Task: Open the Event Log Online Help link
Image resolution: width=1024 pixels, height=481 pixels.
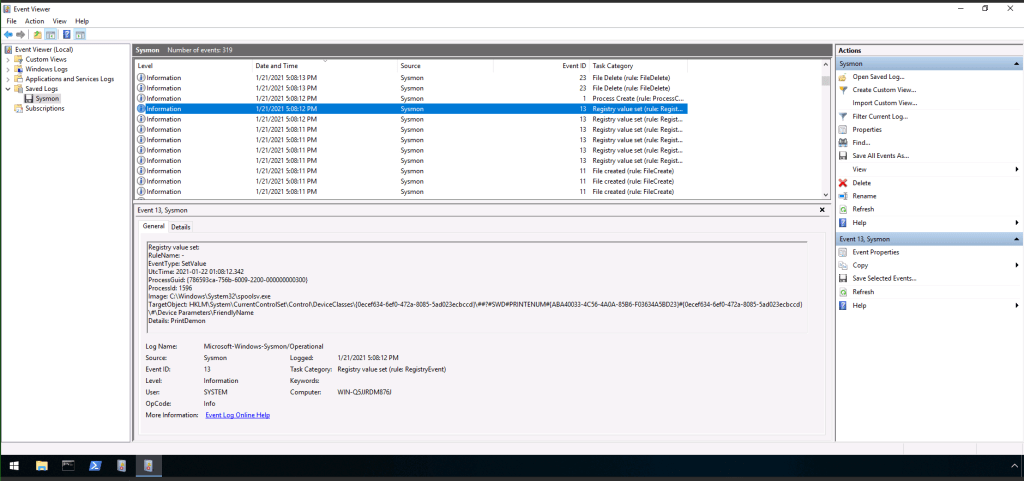Action: point(237,415)
